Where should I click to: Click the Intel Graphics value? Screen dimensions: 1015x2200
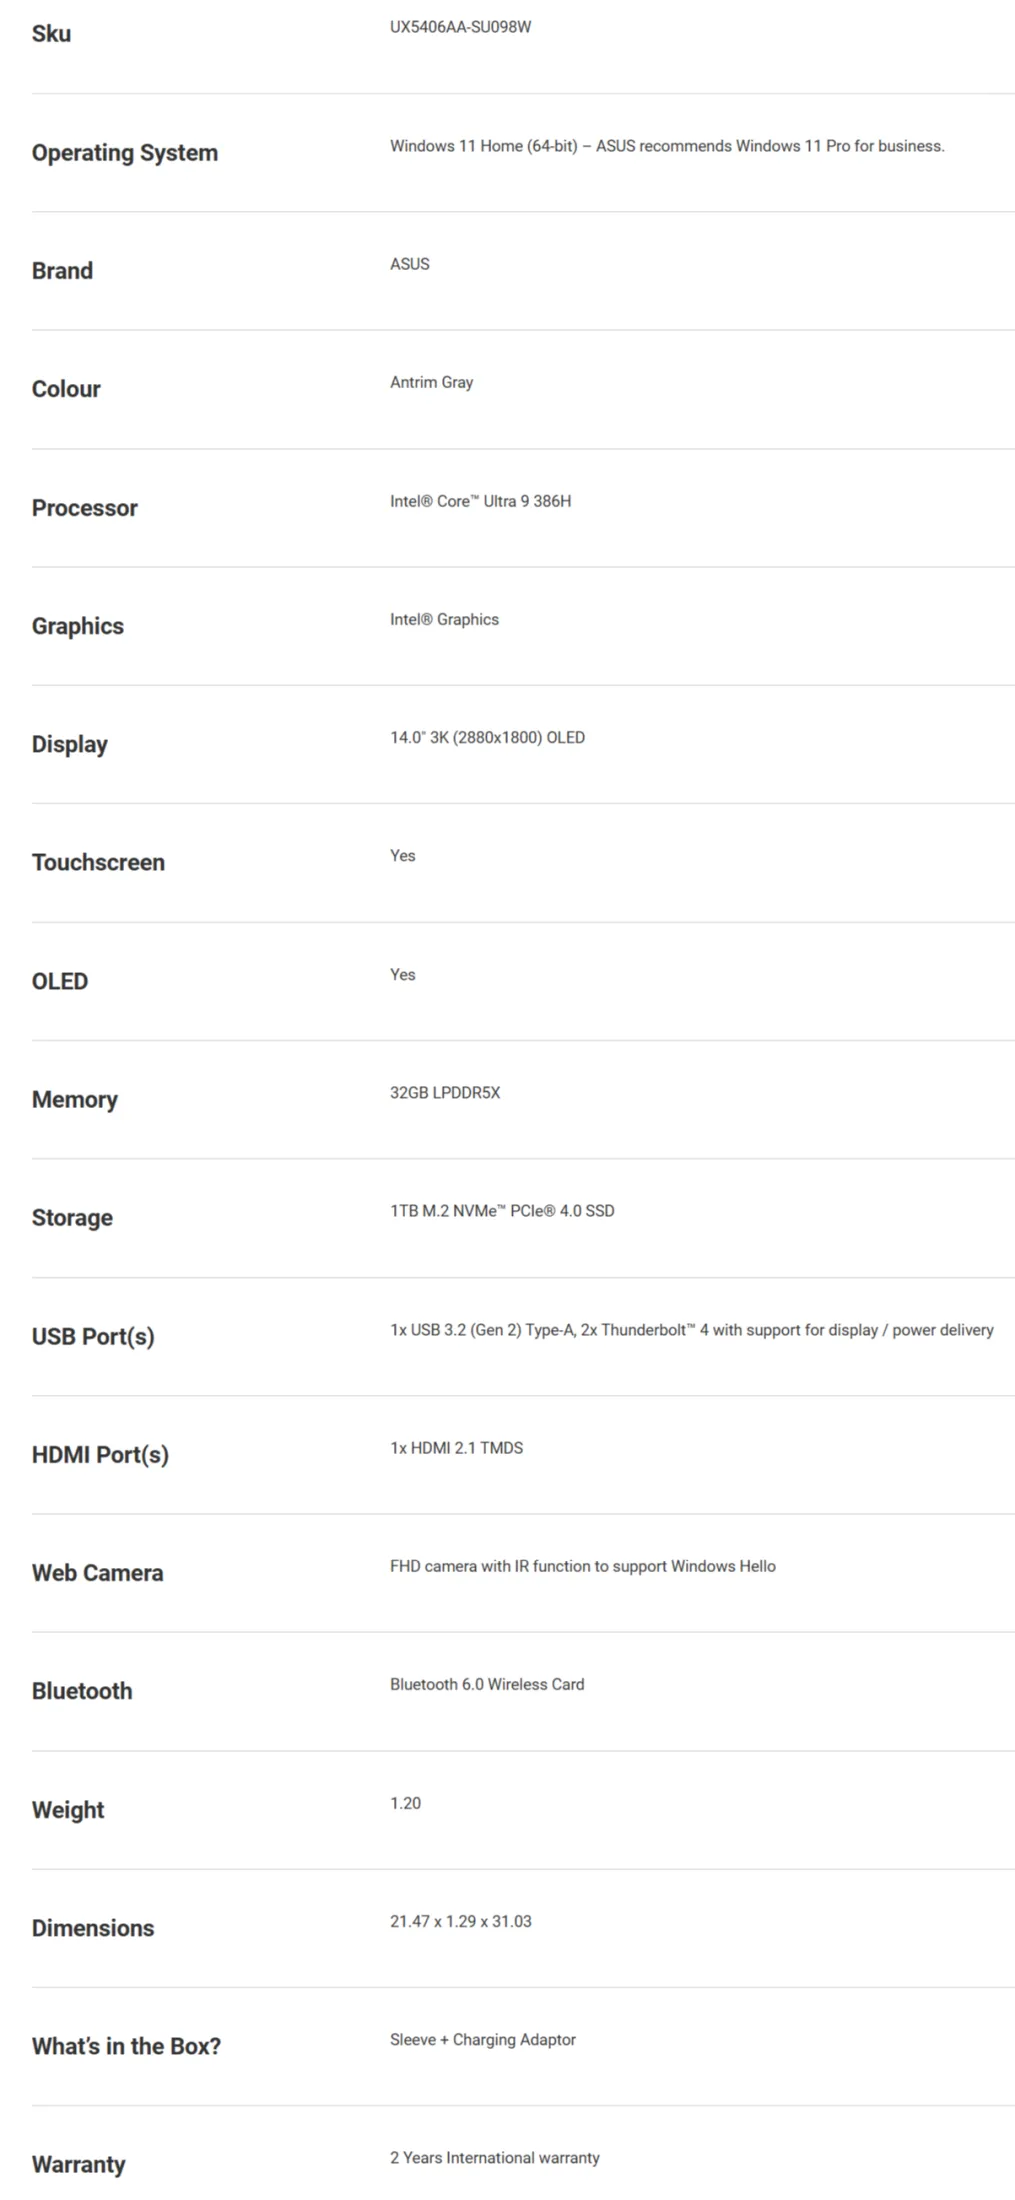pos(444,619)
